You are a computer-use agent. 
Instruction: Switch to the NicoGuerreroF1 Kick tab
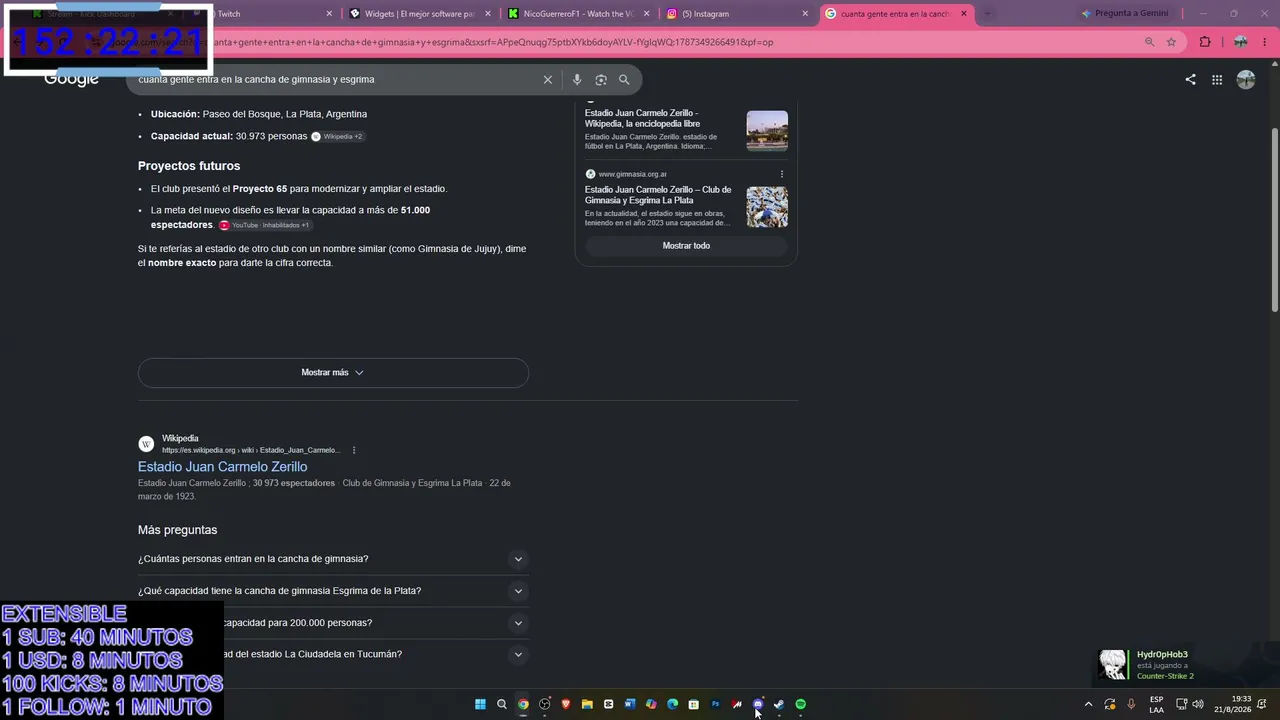(578, 14)
